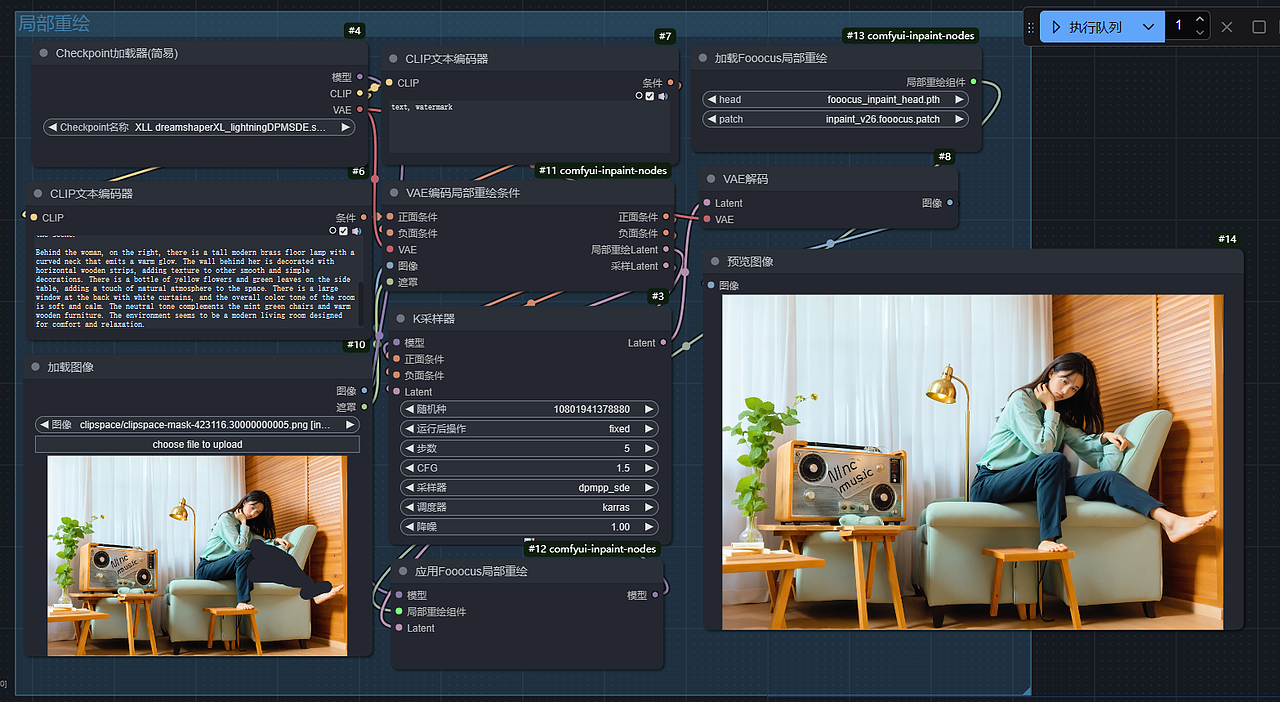This screenshot has height=702, width=1280.
Task: Click the 'text, watermark' negative prompt text area
Action: pos(528,128)
